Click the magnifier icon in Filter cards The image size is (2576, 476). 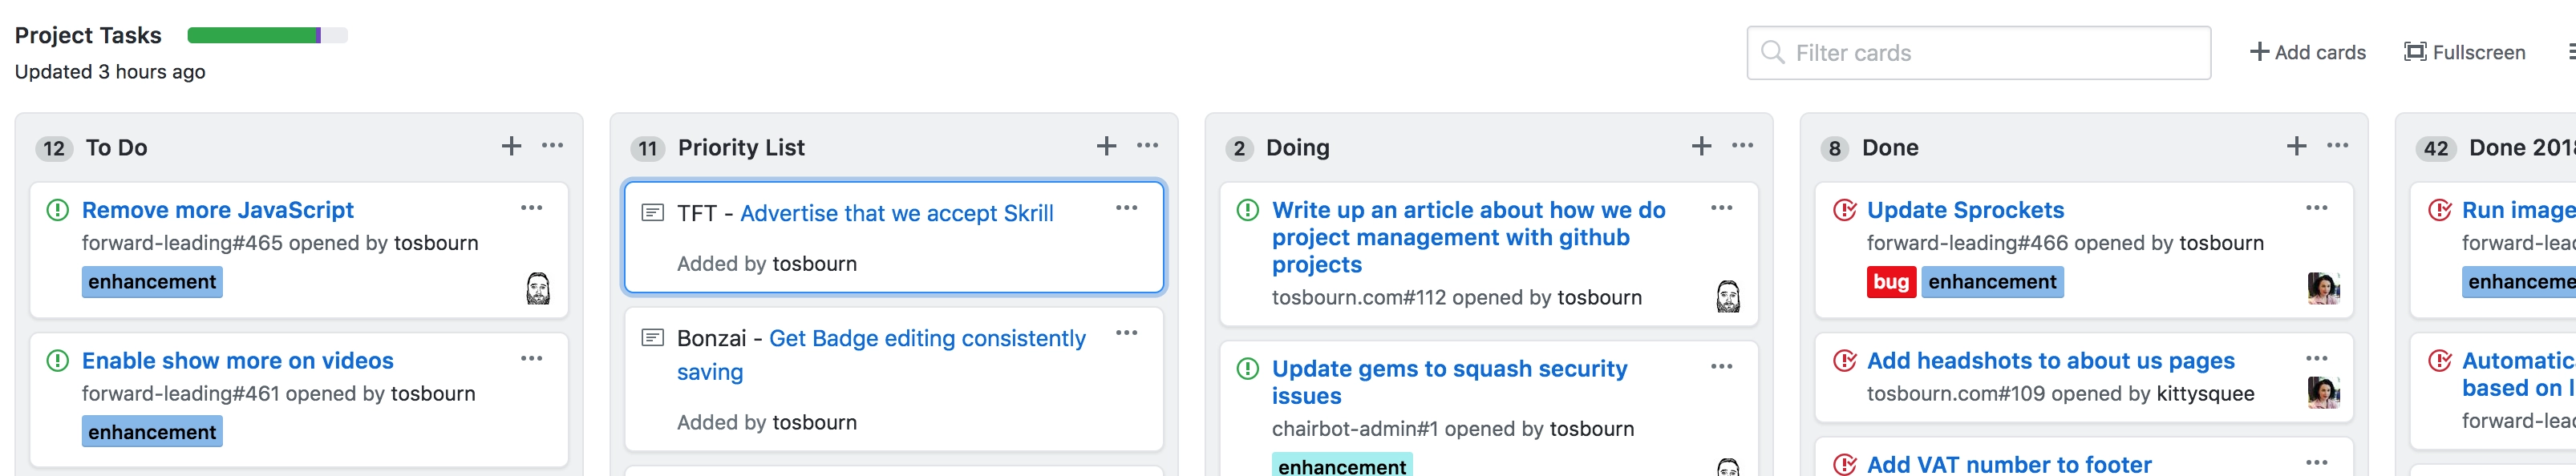point(1772,52)
